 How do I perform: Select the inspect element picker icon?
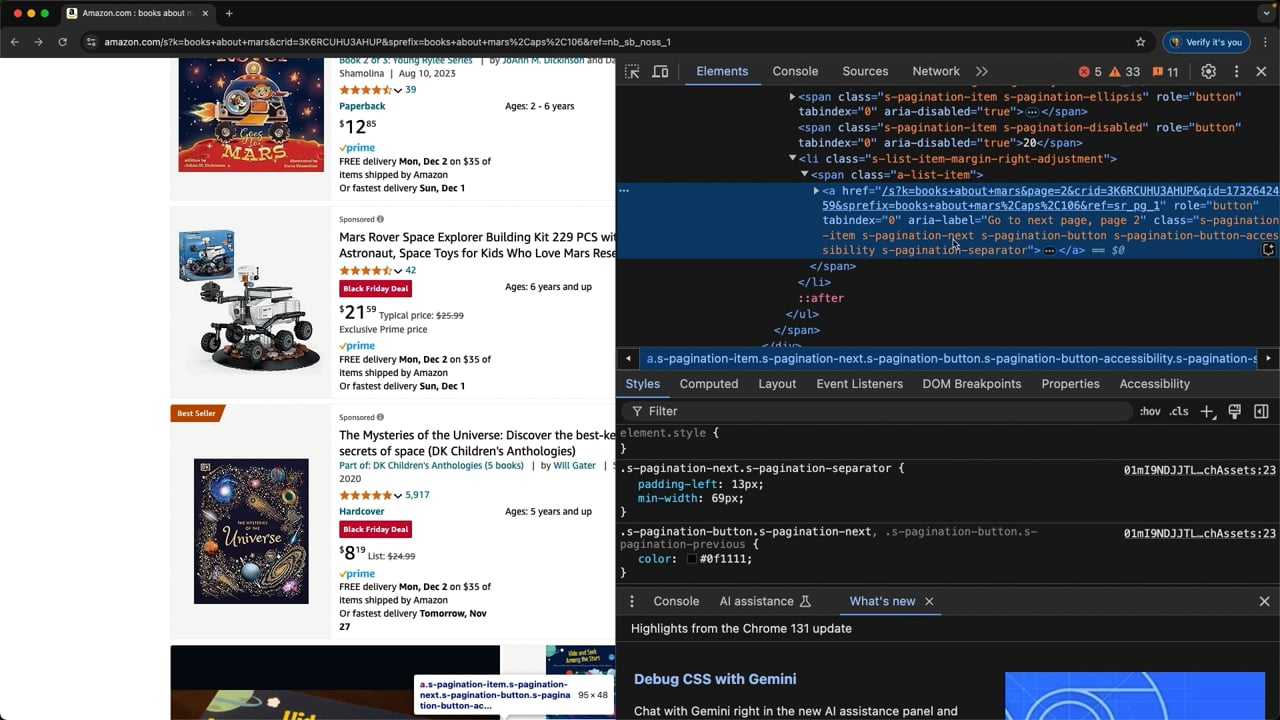(632, 72)
